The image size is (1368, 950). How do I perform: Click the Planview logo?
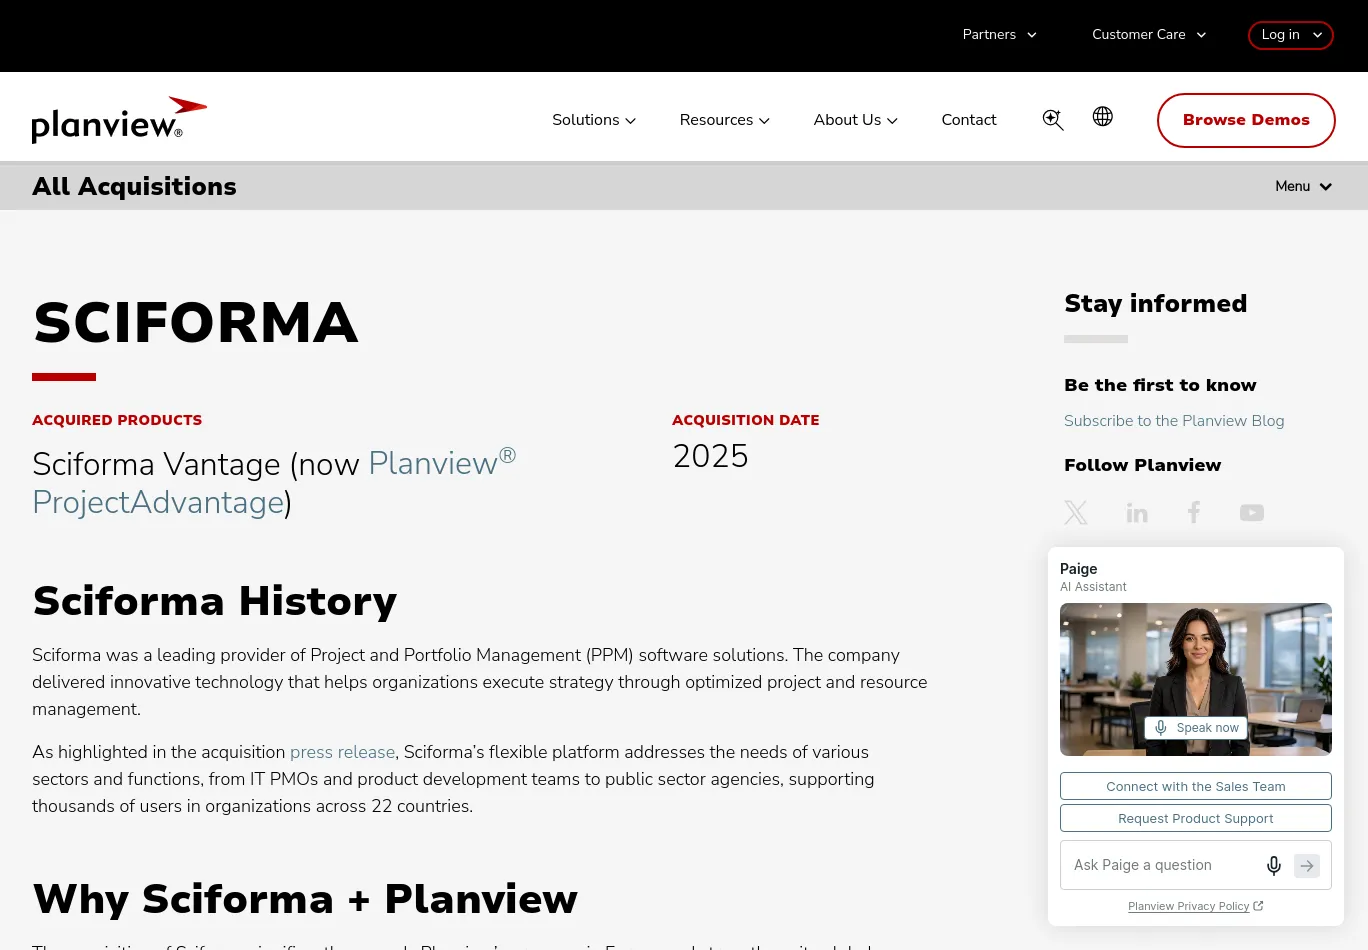119,120
